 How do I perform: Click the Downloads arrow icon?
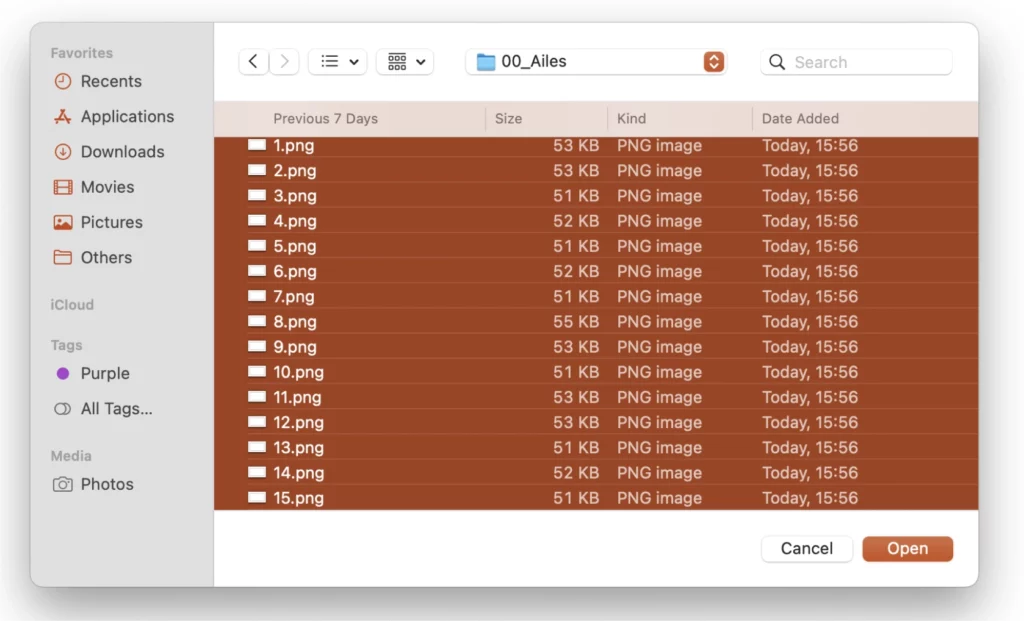coord(63,151)
